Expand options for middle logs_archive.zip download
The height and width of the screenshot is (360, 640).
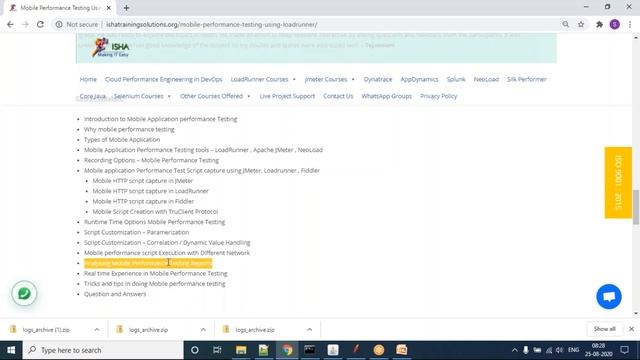pos(203,329)
